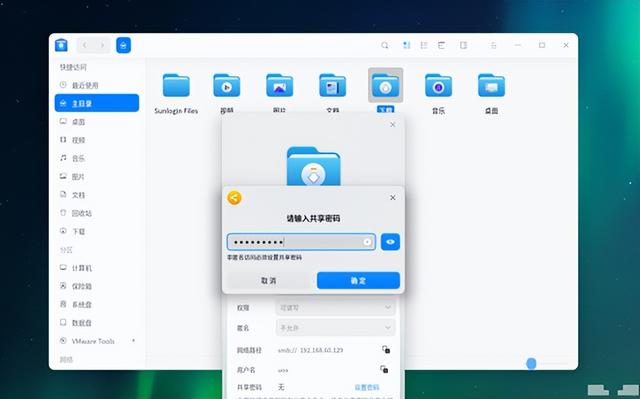Go forward with the right arrow button

coord(102,45)
